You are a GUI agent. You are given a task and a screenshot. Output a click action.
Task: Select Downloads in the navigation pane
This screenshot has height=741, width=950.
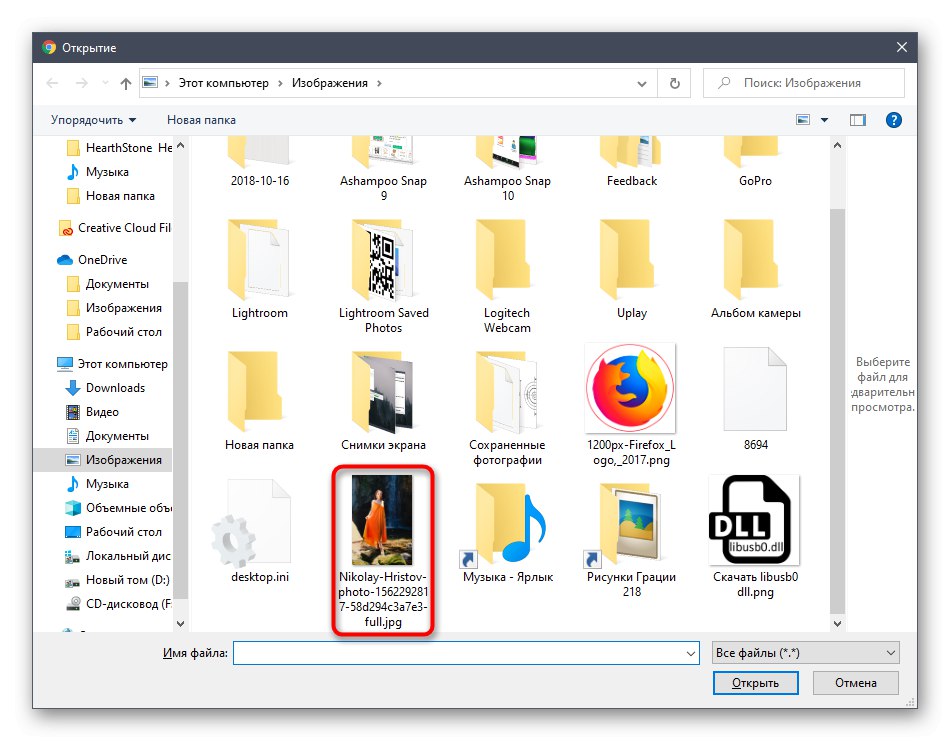[105, 388]
